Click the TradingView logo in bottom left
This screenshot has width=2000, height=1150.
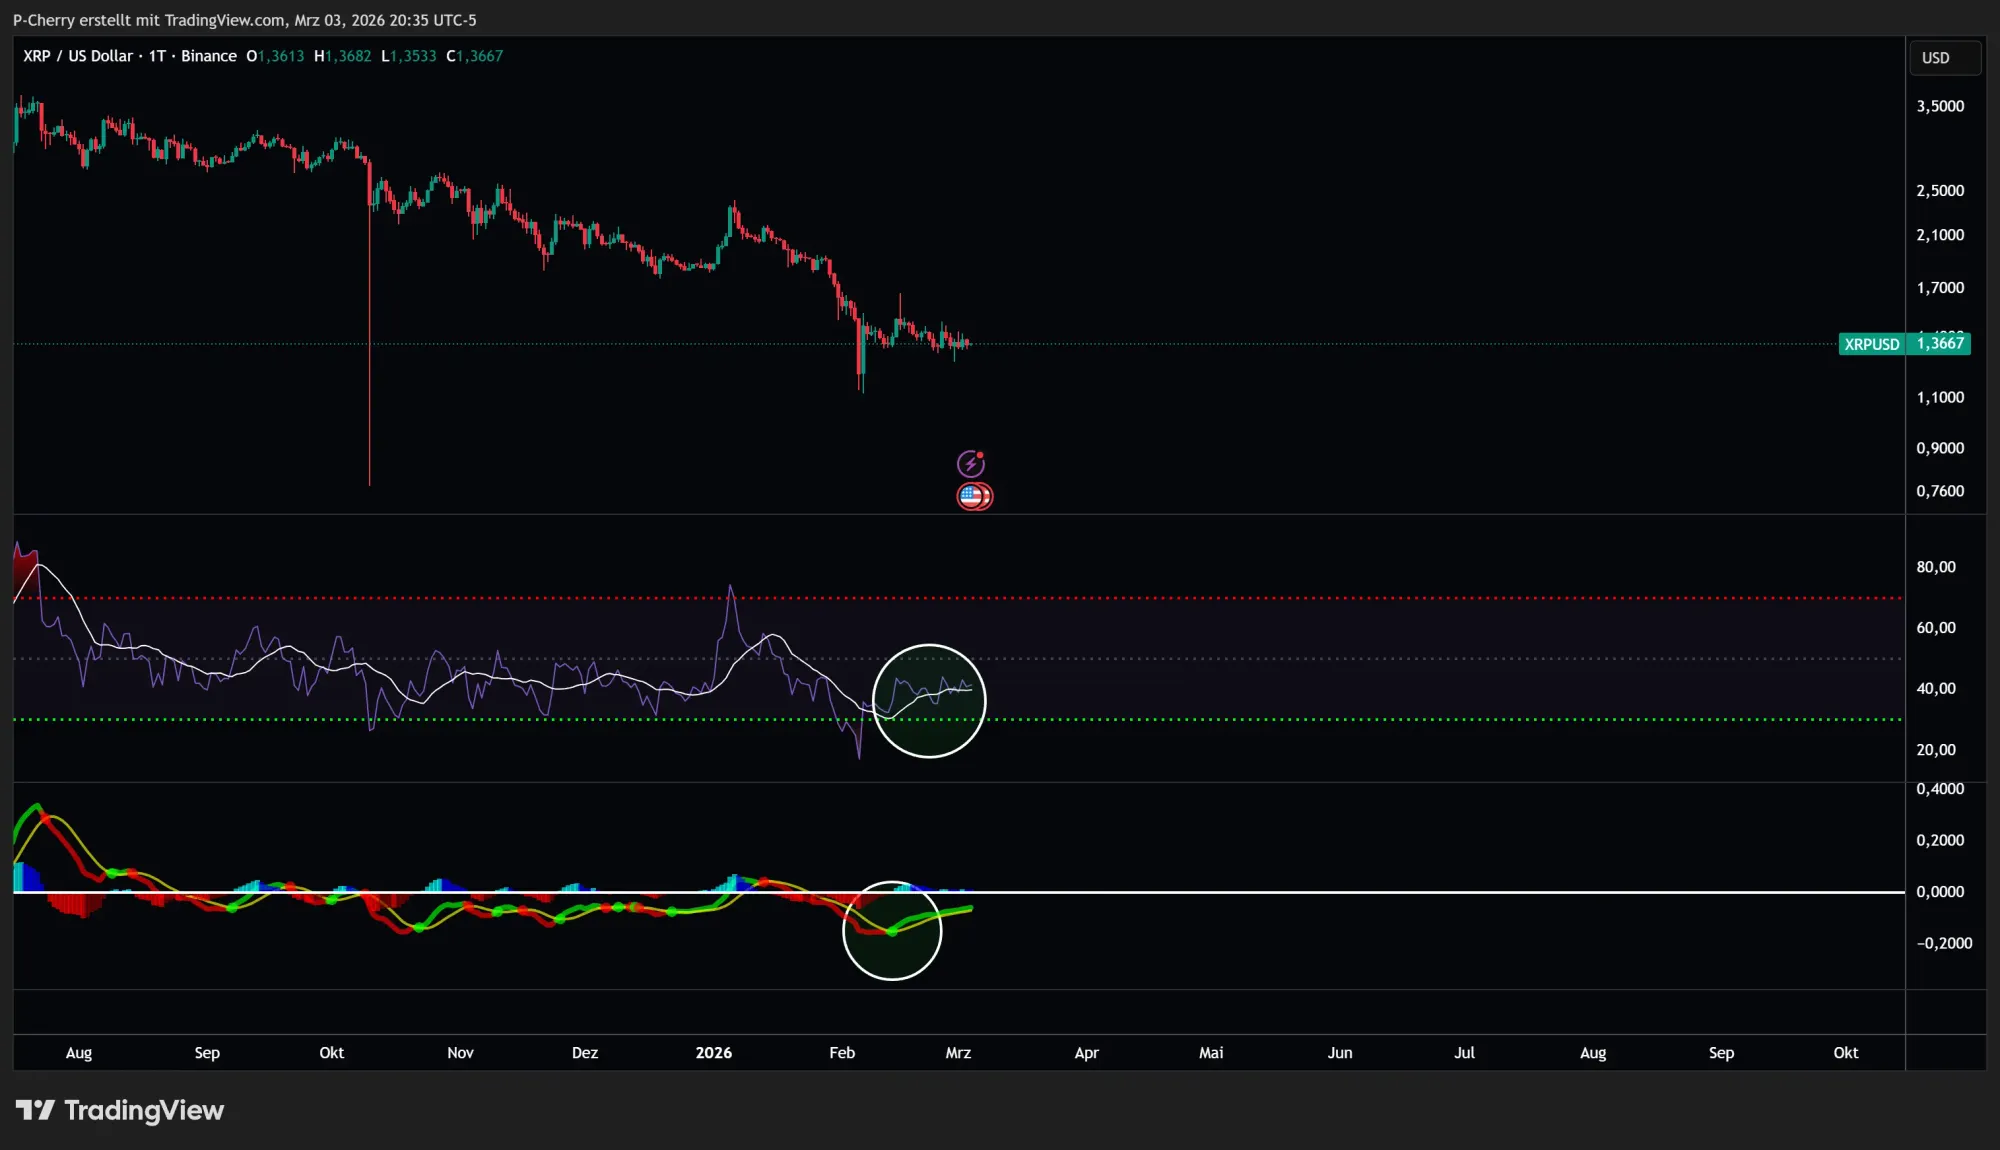click(x=120, y=1110)
